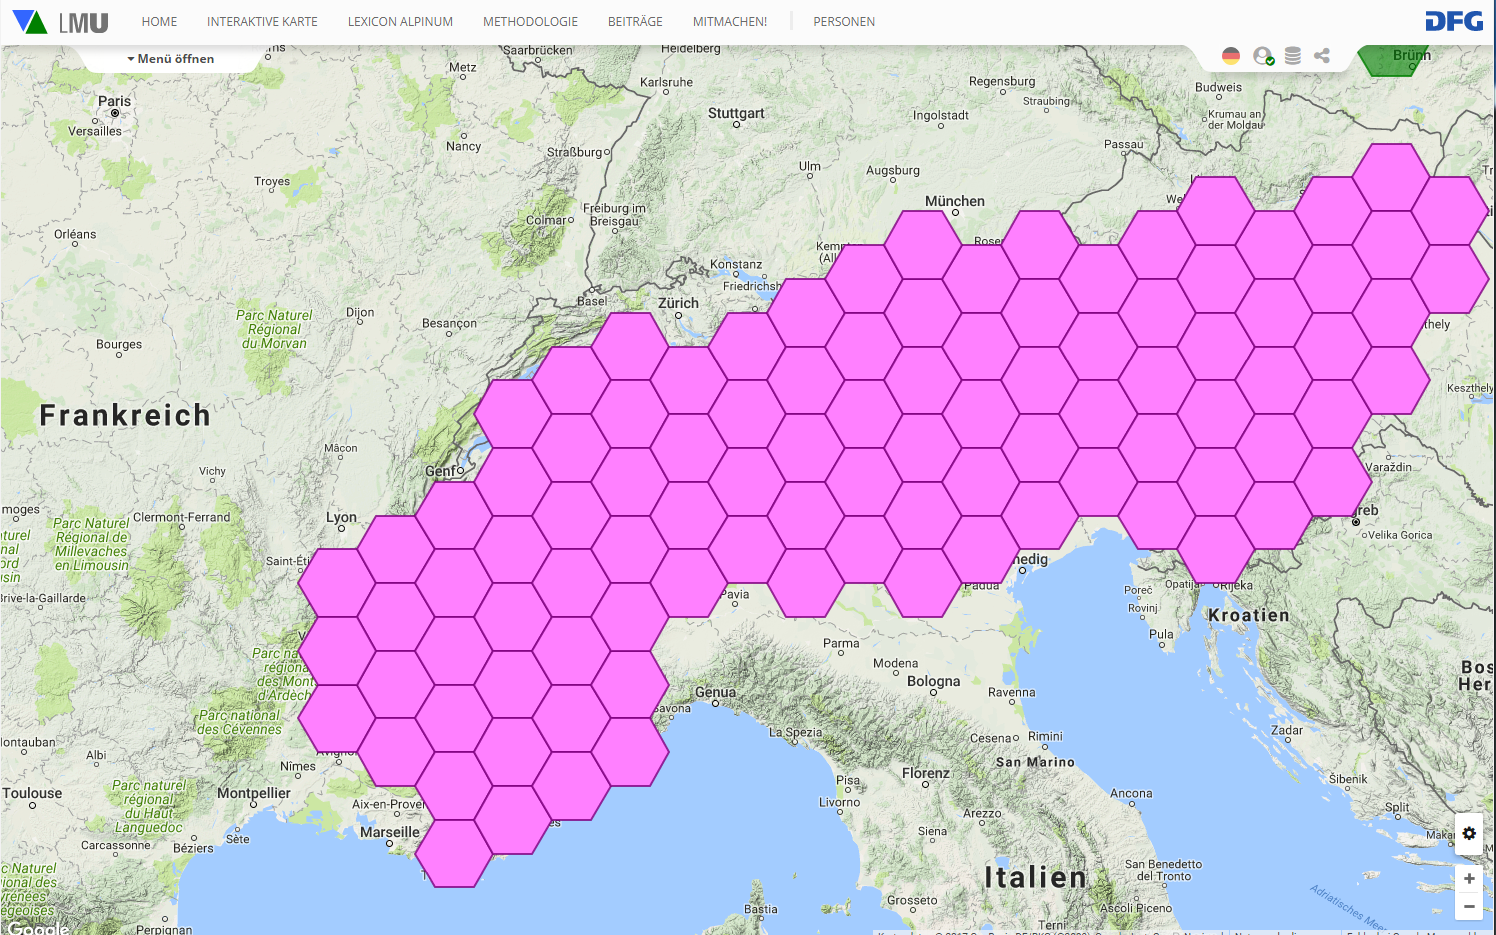Click the German flag language icon

click(x=1231, y=56)
